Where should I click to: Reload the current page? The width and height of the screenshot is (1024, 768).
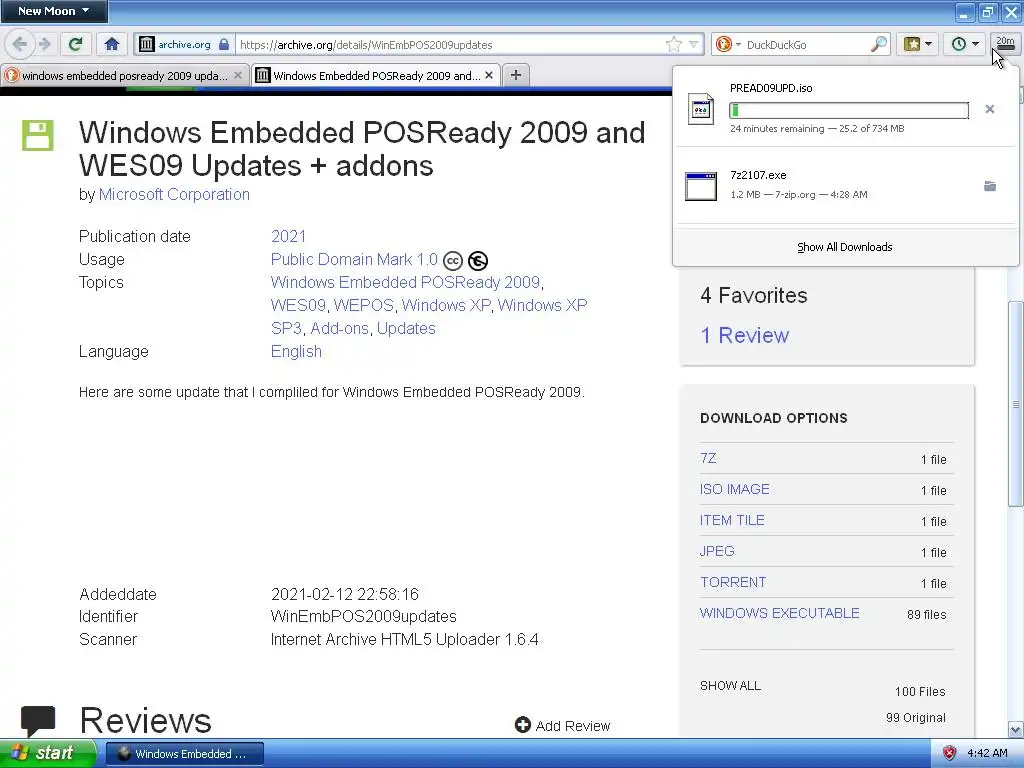[75, 44]
